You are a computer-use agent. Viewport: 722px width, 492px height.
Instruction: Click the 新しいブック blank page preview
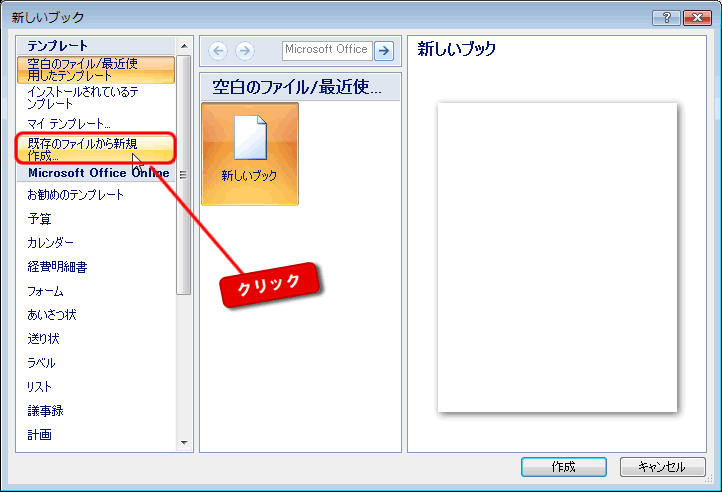coord(557,258)
